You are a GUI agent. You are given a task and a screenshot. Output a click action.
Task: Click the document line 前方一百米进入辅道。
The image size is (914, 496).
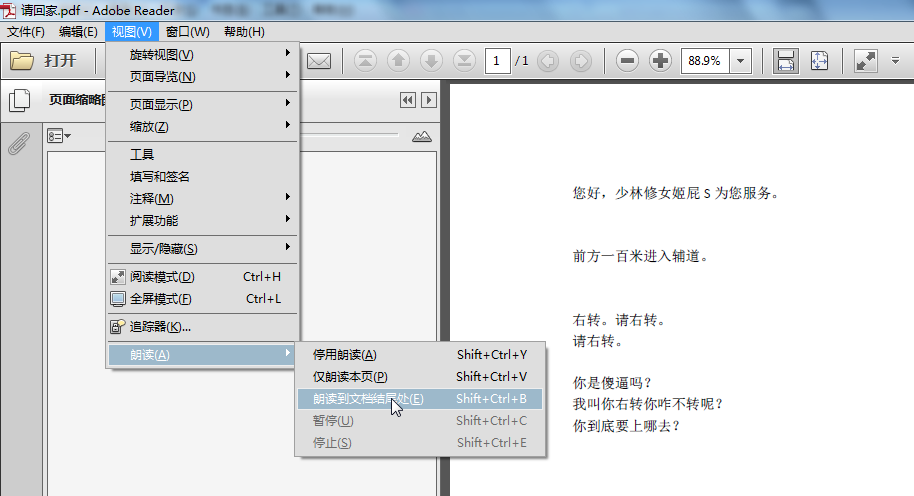pos(641,256)
